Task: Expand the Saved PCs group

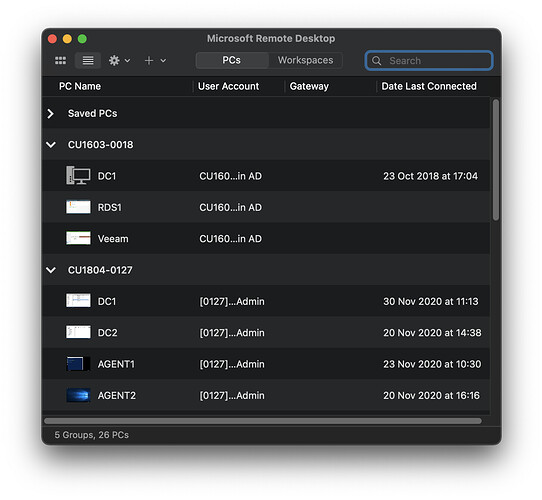Action: 50,113
